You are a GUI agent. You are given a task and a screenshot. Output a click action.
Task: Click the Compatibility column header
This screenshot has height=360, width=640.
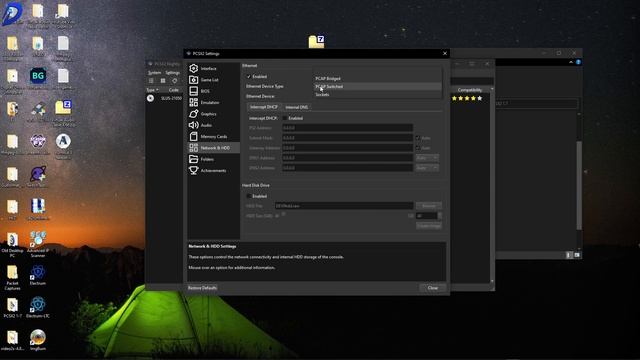coord(470,90)
